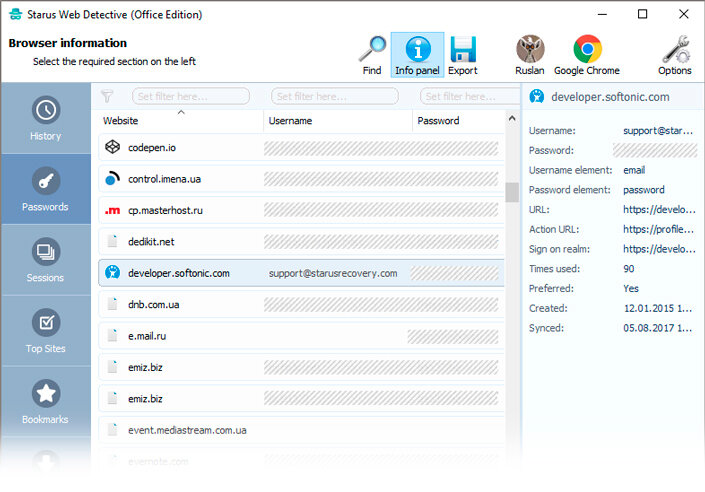Click the event.mediastream.com.ua page icon
Viewport: 705px width, 492px height.
point(112,429)
